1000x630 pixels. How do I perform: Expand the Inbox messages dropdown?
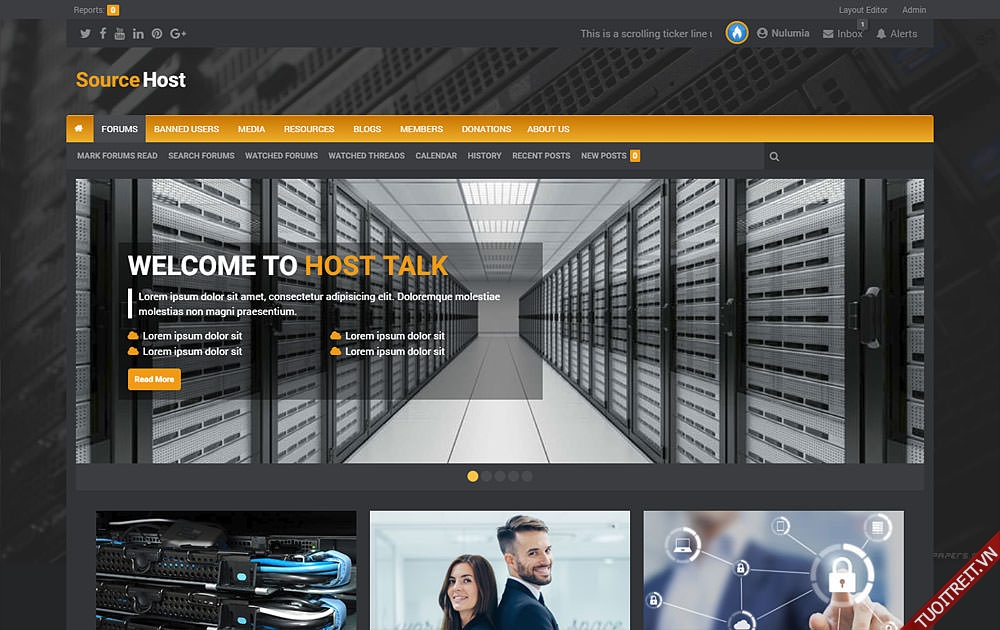coord(843,34)
